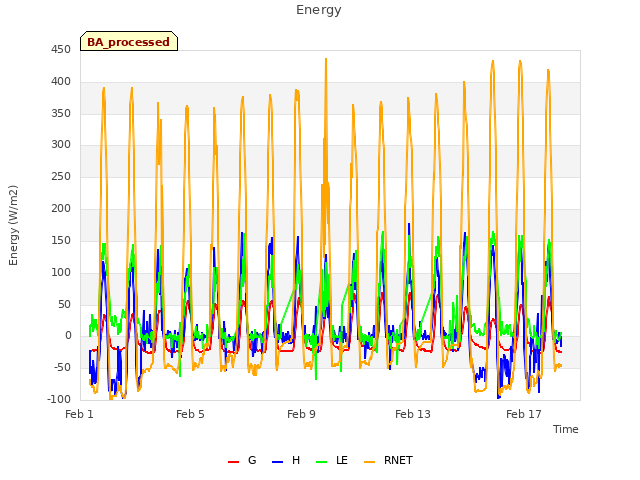Click the orange RNET legend color marker

click(369, 462)
